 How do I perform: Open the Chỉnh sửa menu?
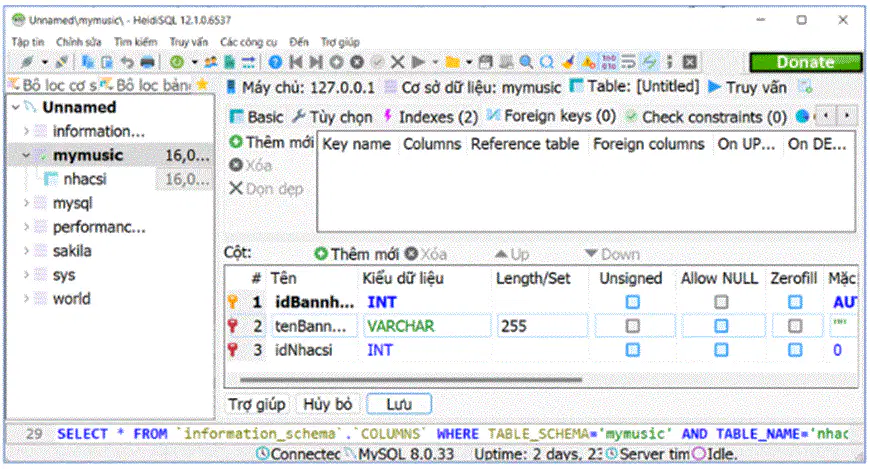[x=79, y=42]
